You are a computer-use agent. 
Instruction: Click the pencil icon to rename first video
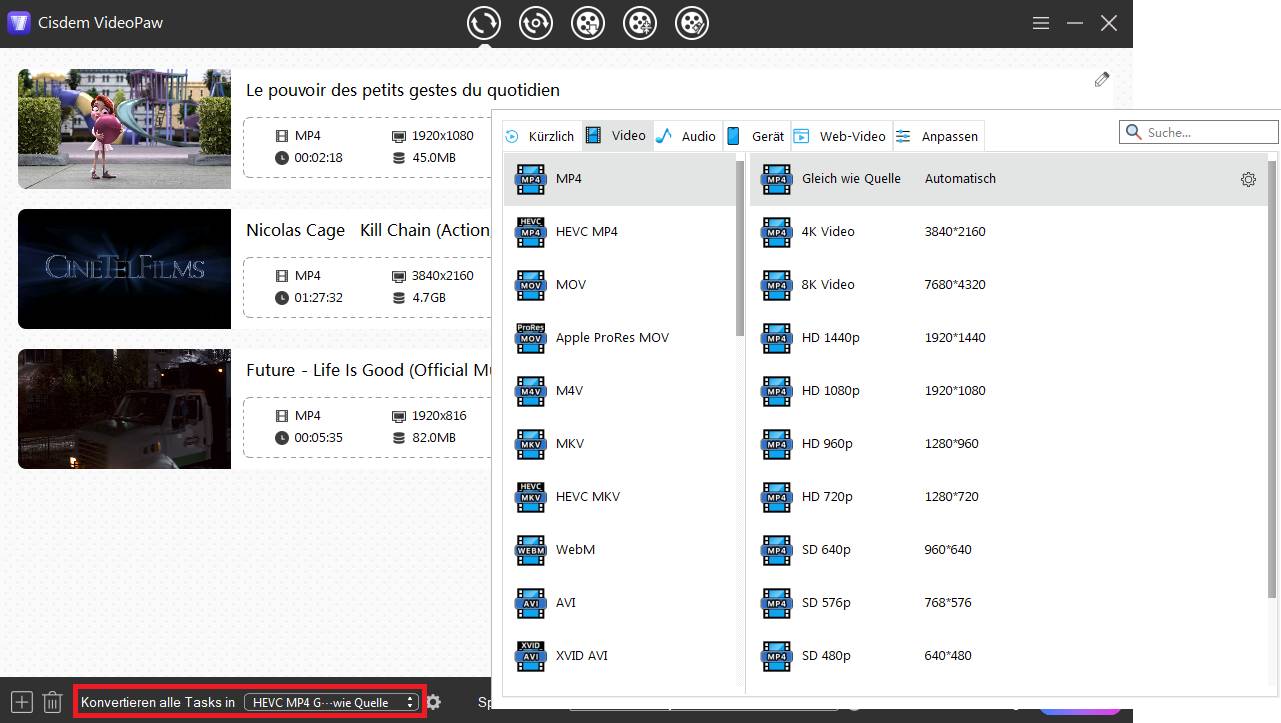(1102, 80)
